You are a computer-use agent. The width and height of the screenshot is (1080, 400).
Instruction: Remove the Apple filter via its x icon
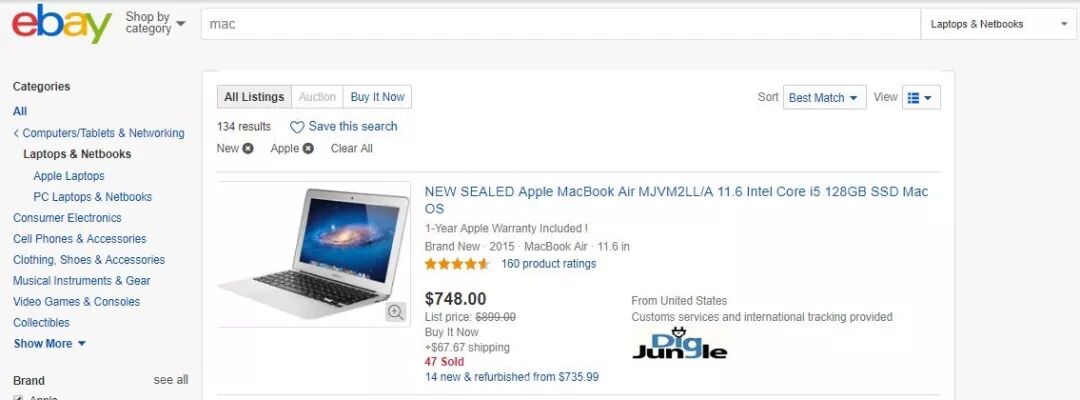pos(308,149)
